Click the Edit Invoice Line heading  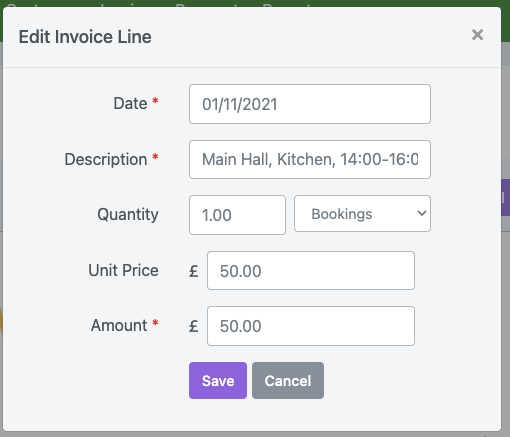coord(85,37)
